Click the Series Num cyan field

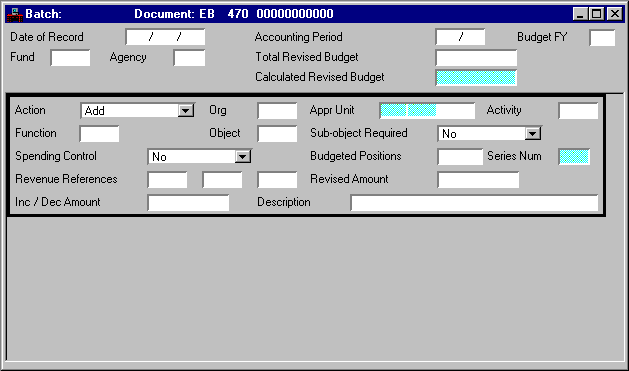click(574, 156)
